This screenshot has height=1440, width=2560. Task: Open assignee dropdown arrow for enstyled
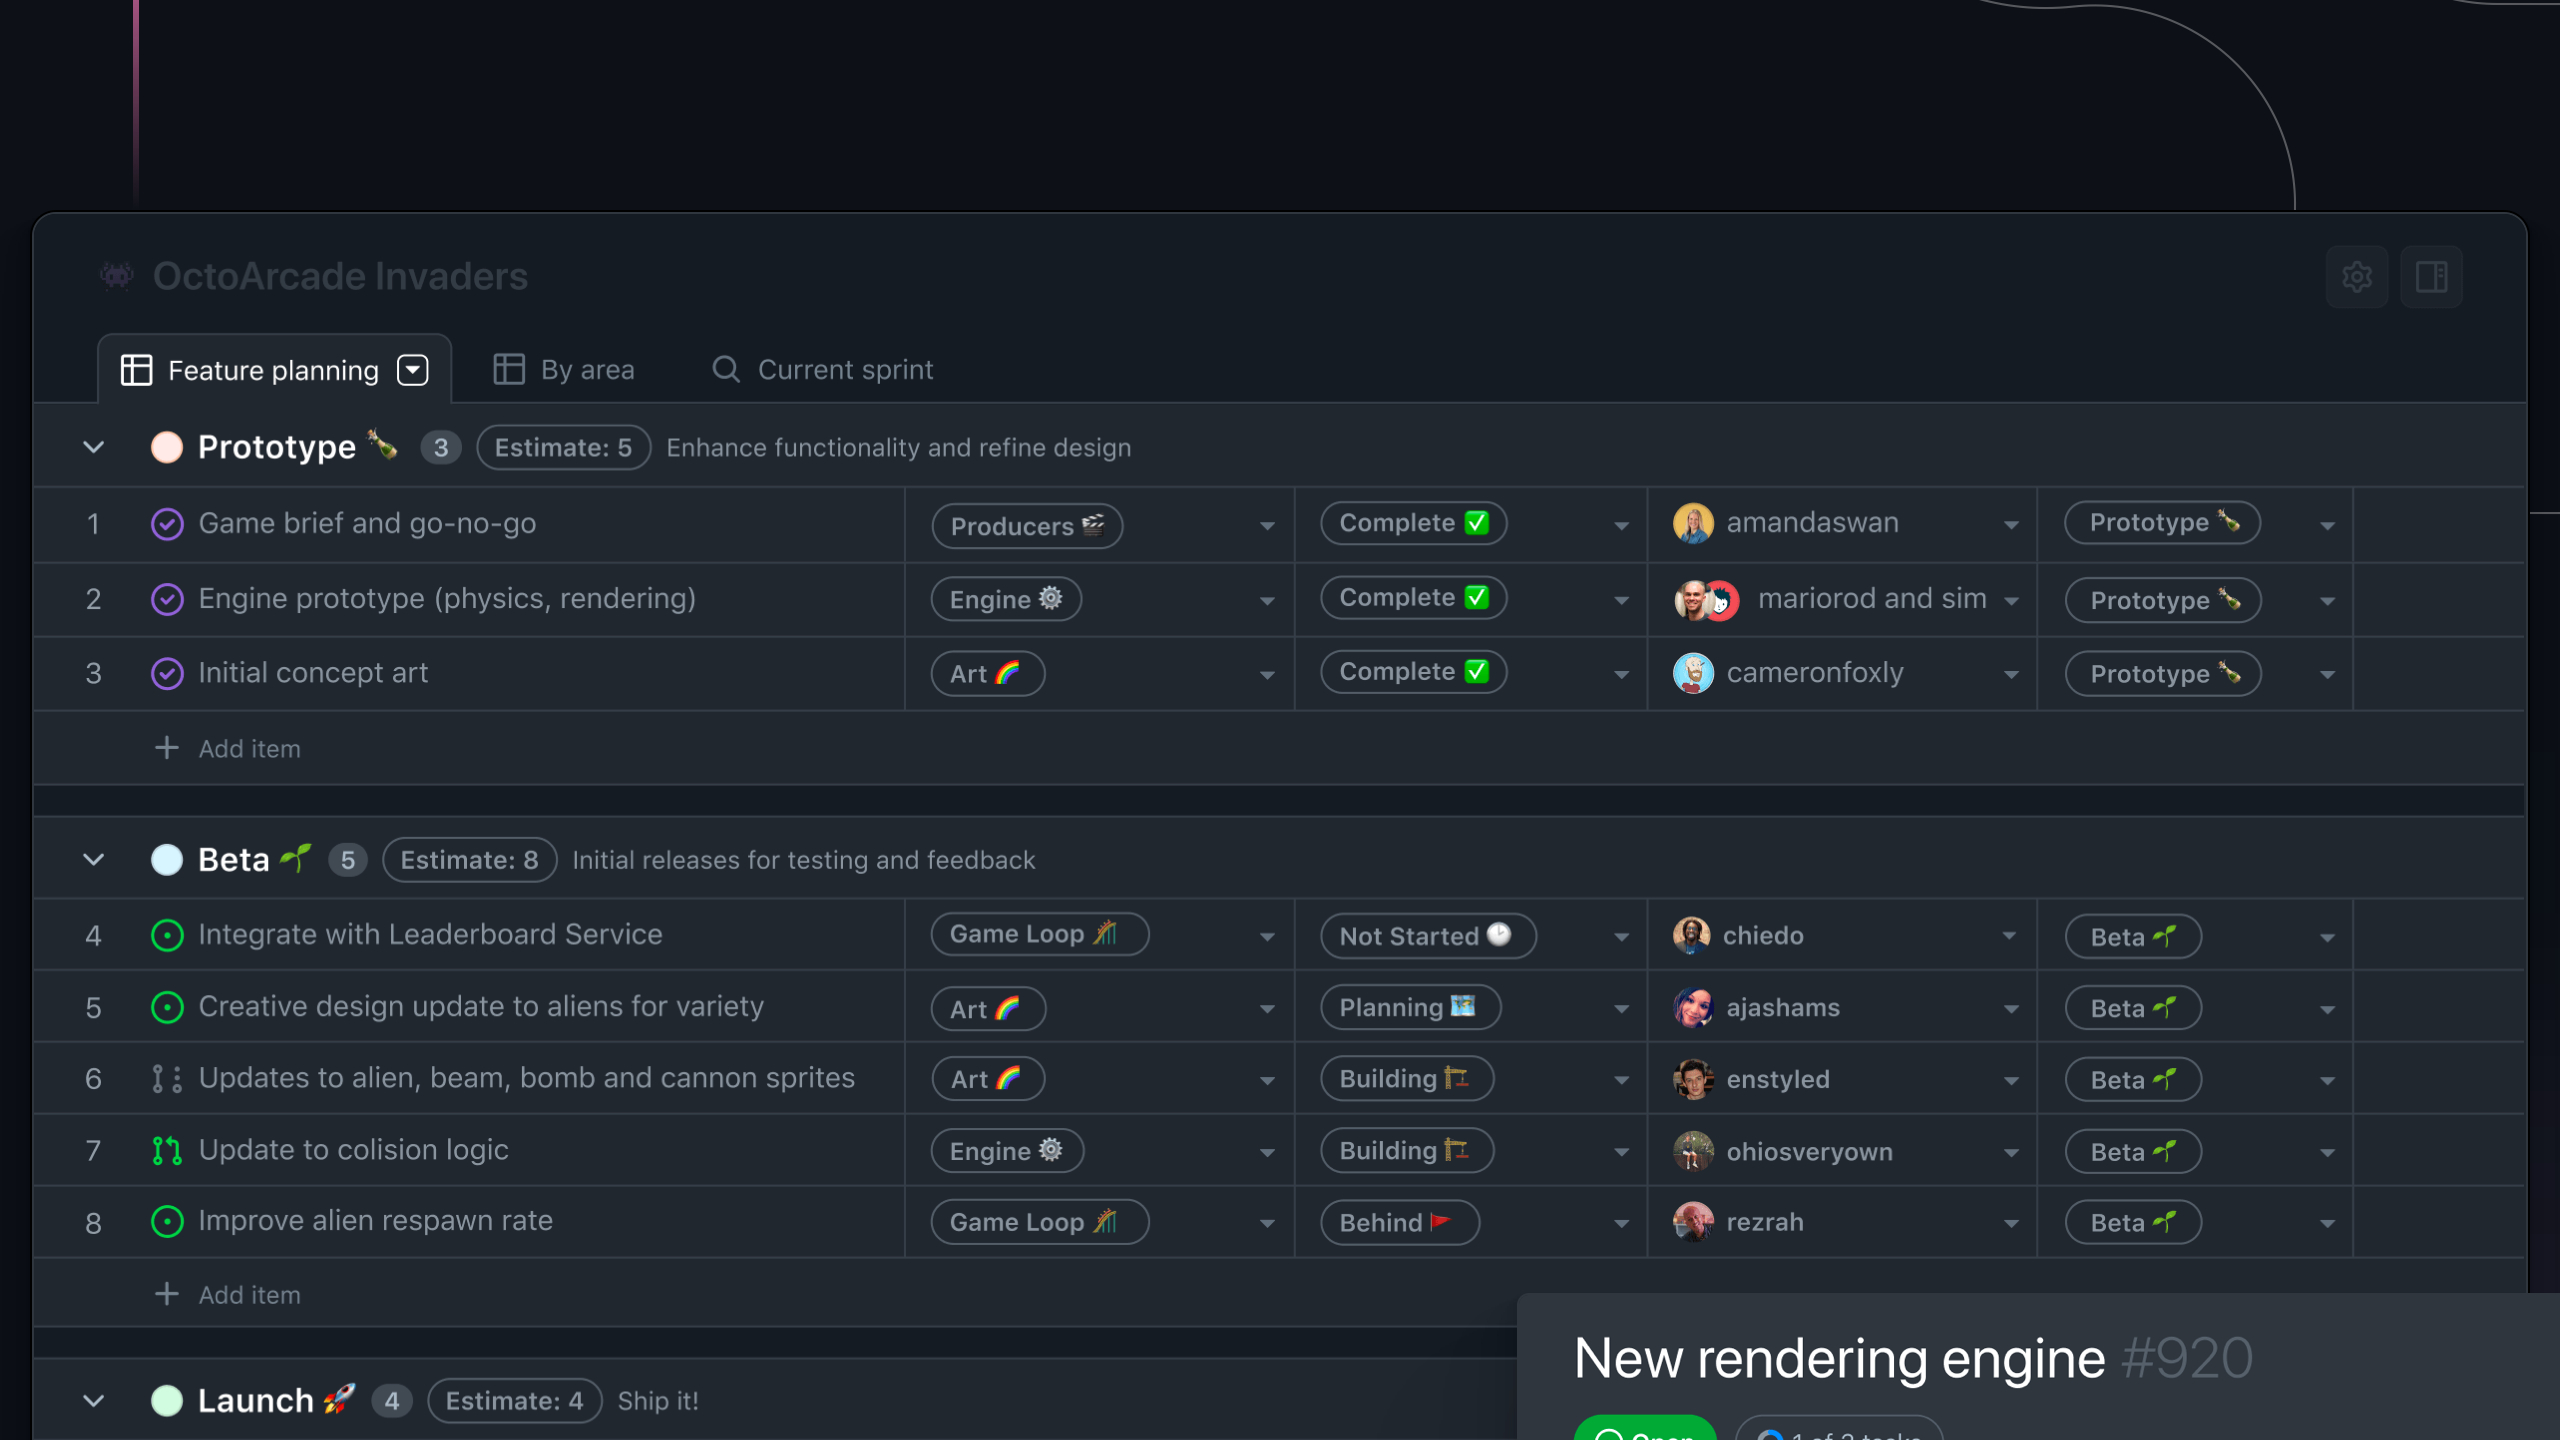point(2011,1081)
